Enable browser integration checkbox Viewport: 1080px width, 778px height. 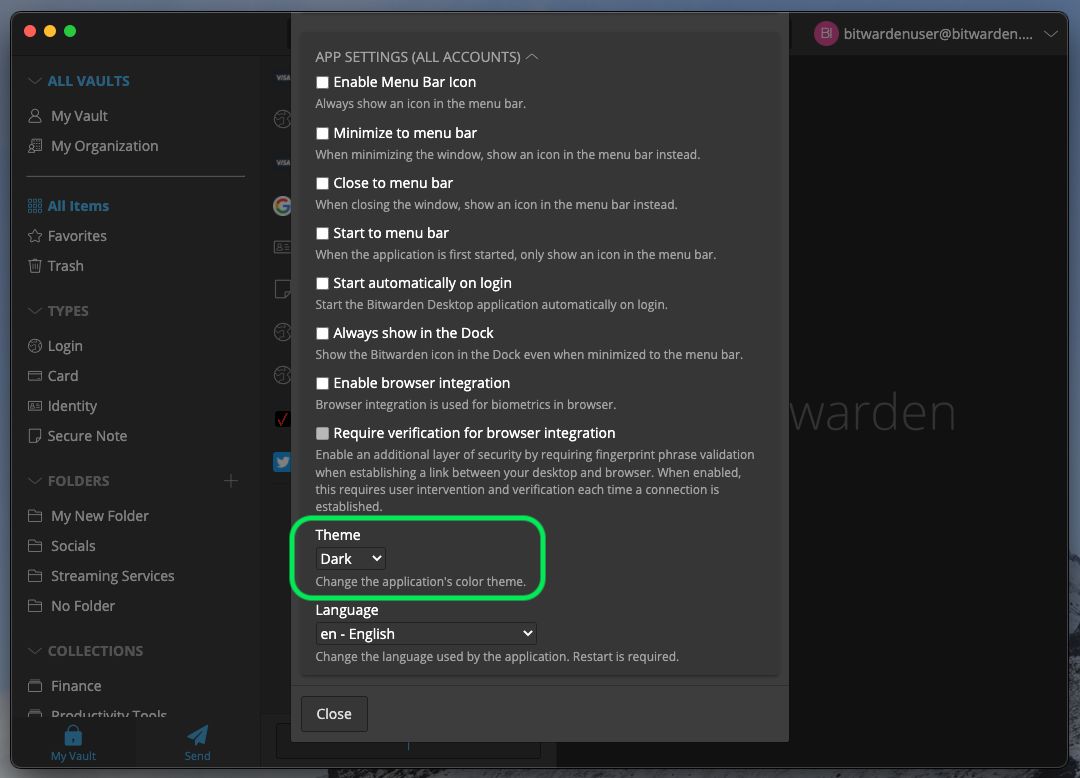322,383
